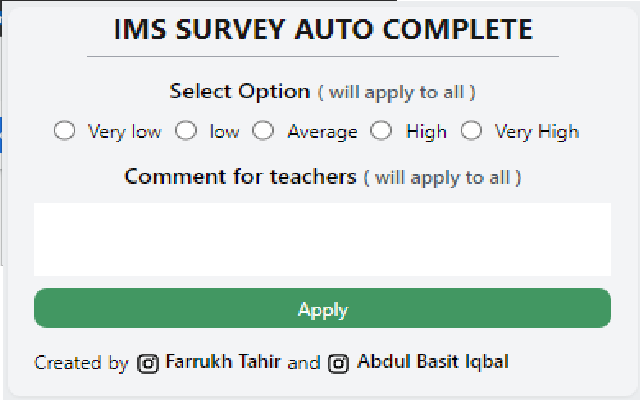Click the "Average" option label text

coord(322,132)
